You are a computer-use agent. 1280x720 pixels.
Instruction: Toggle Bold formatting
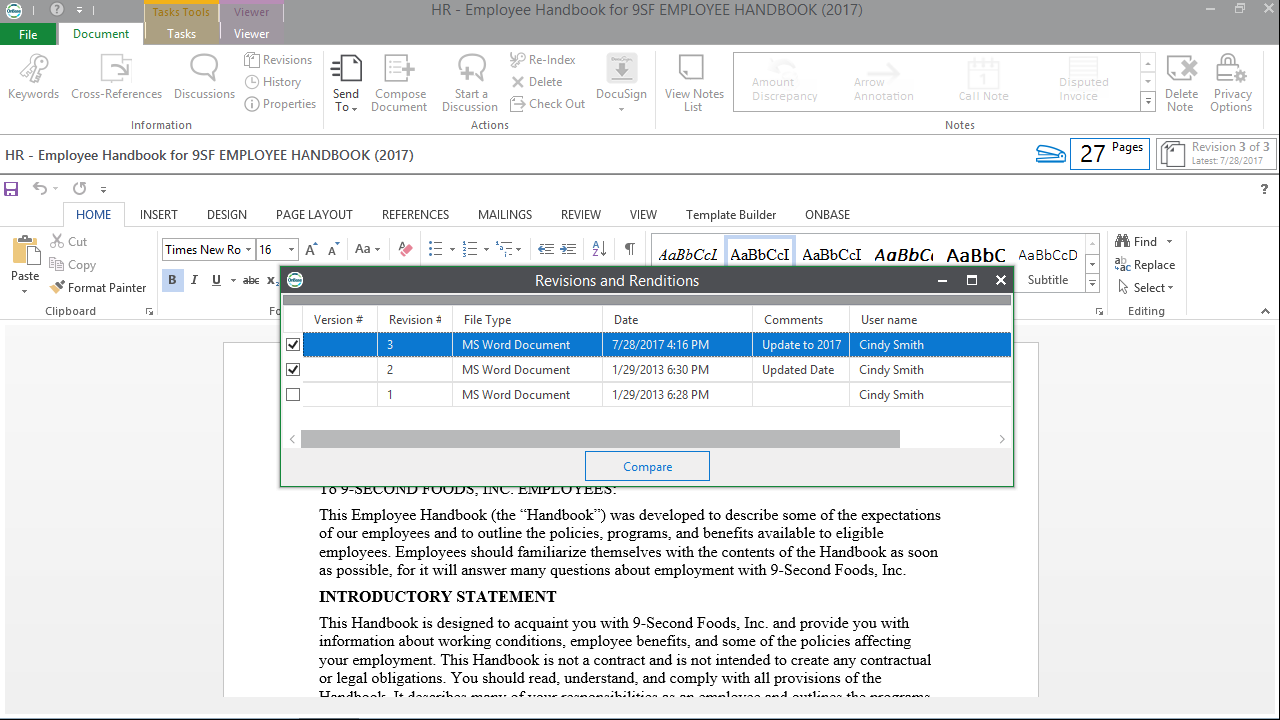[172, 280]
